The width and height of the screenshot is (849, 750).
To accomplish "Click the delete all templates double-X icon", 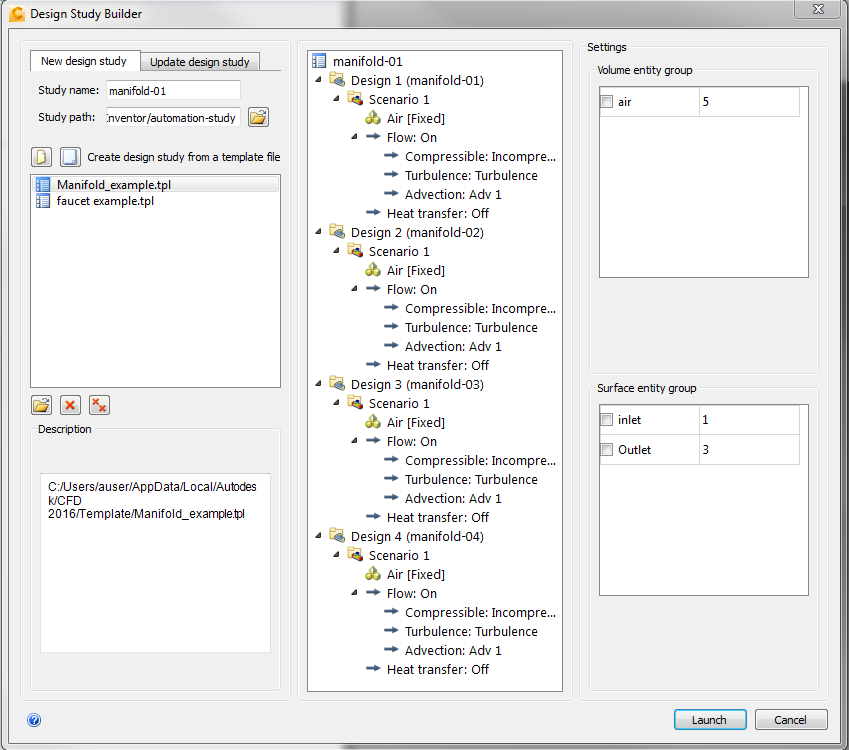I will pyautogui.click(x=99, y=405).
